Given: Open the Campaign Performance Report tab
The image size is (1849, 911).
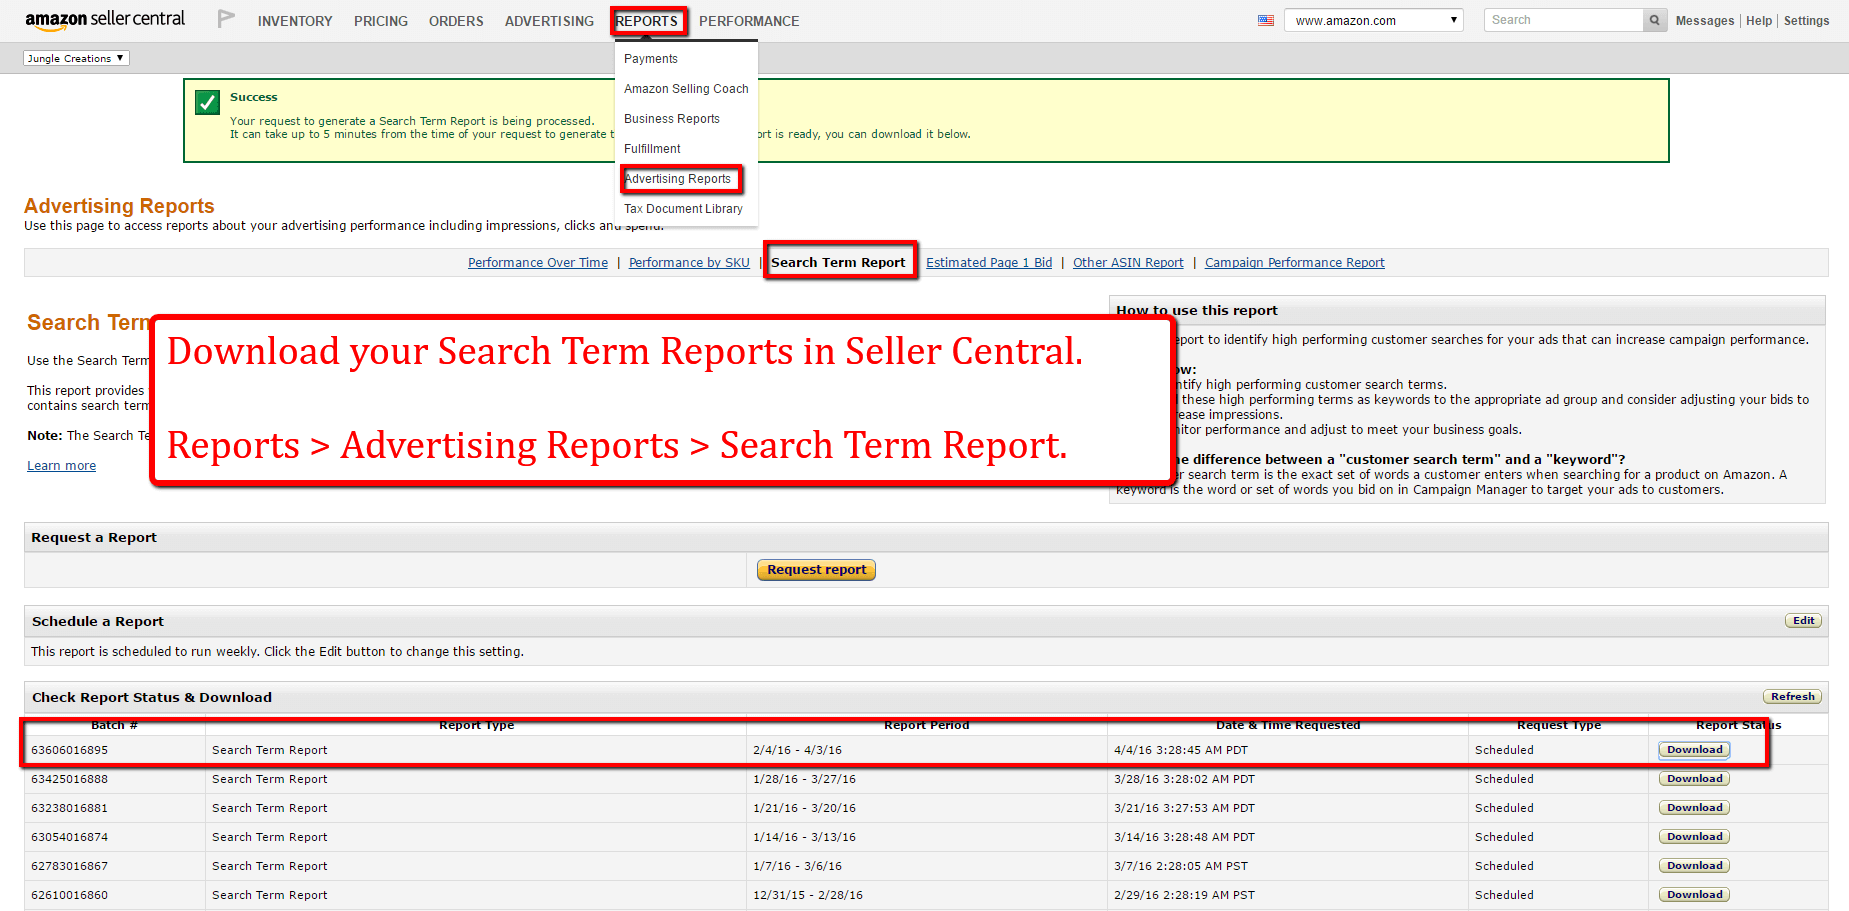Looking at the screenshot, I should pos(1294,262).
